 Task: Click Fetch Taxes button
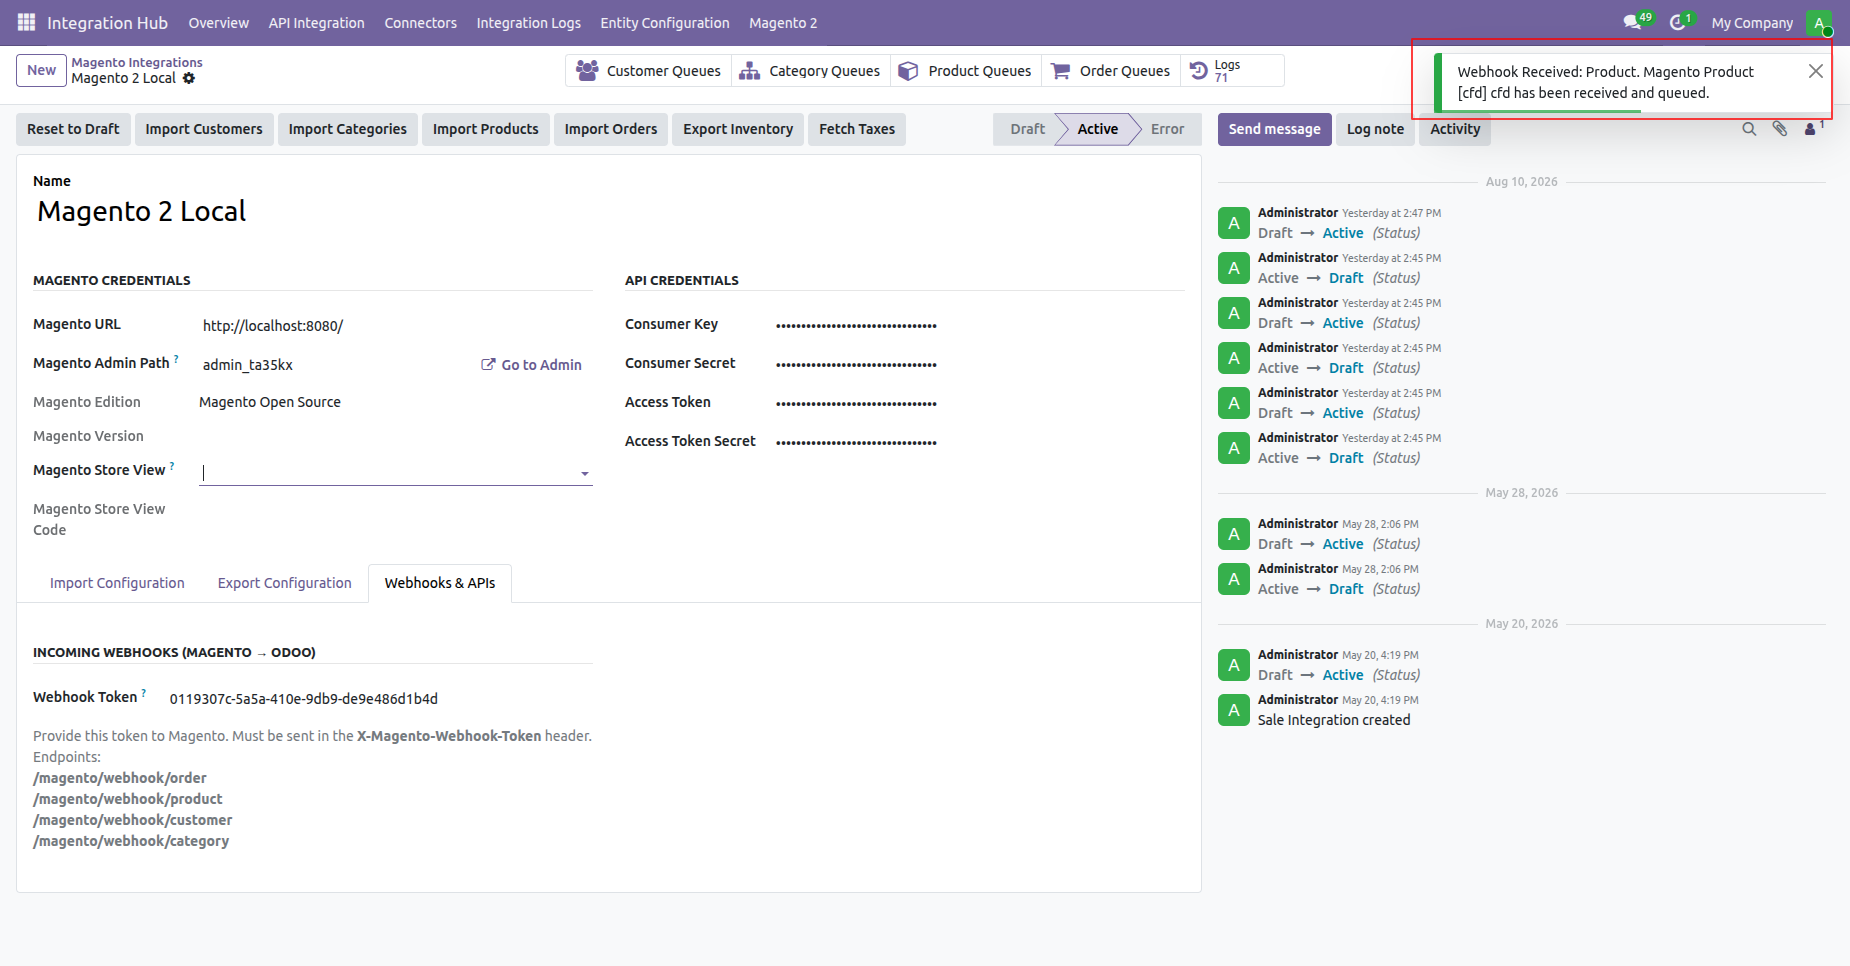(x=857, y=129)
